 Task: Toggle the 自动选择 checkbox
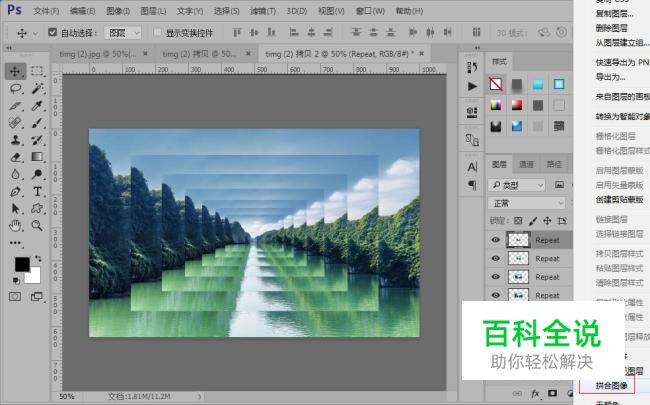click(x=52, y=32)
